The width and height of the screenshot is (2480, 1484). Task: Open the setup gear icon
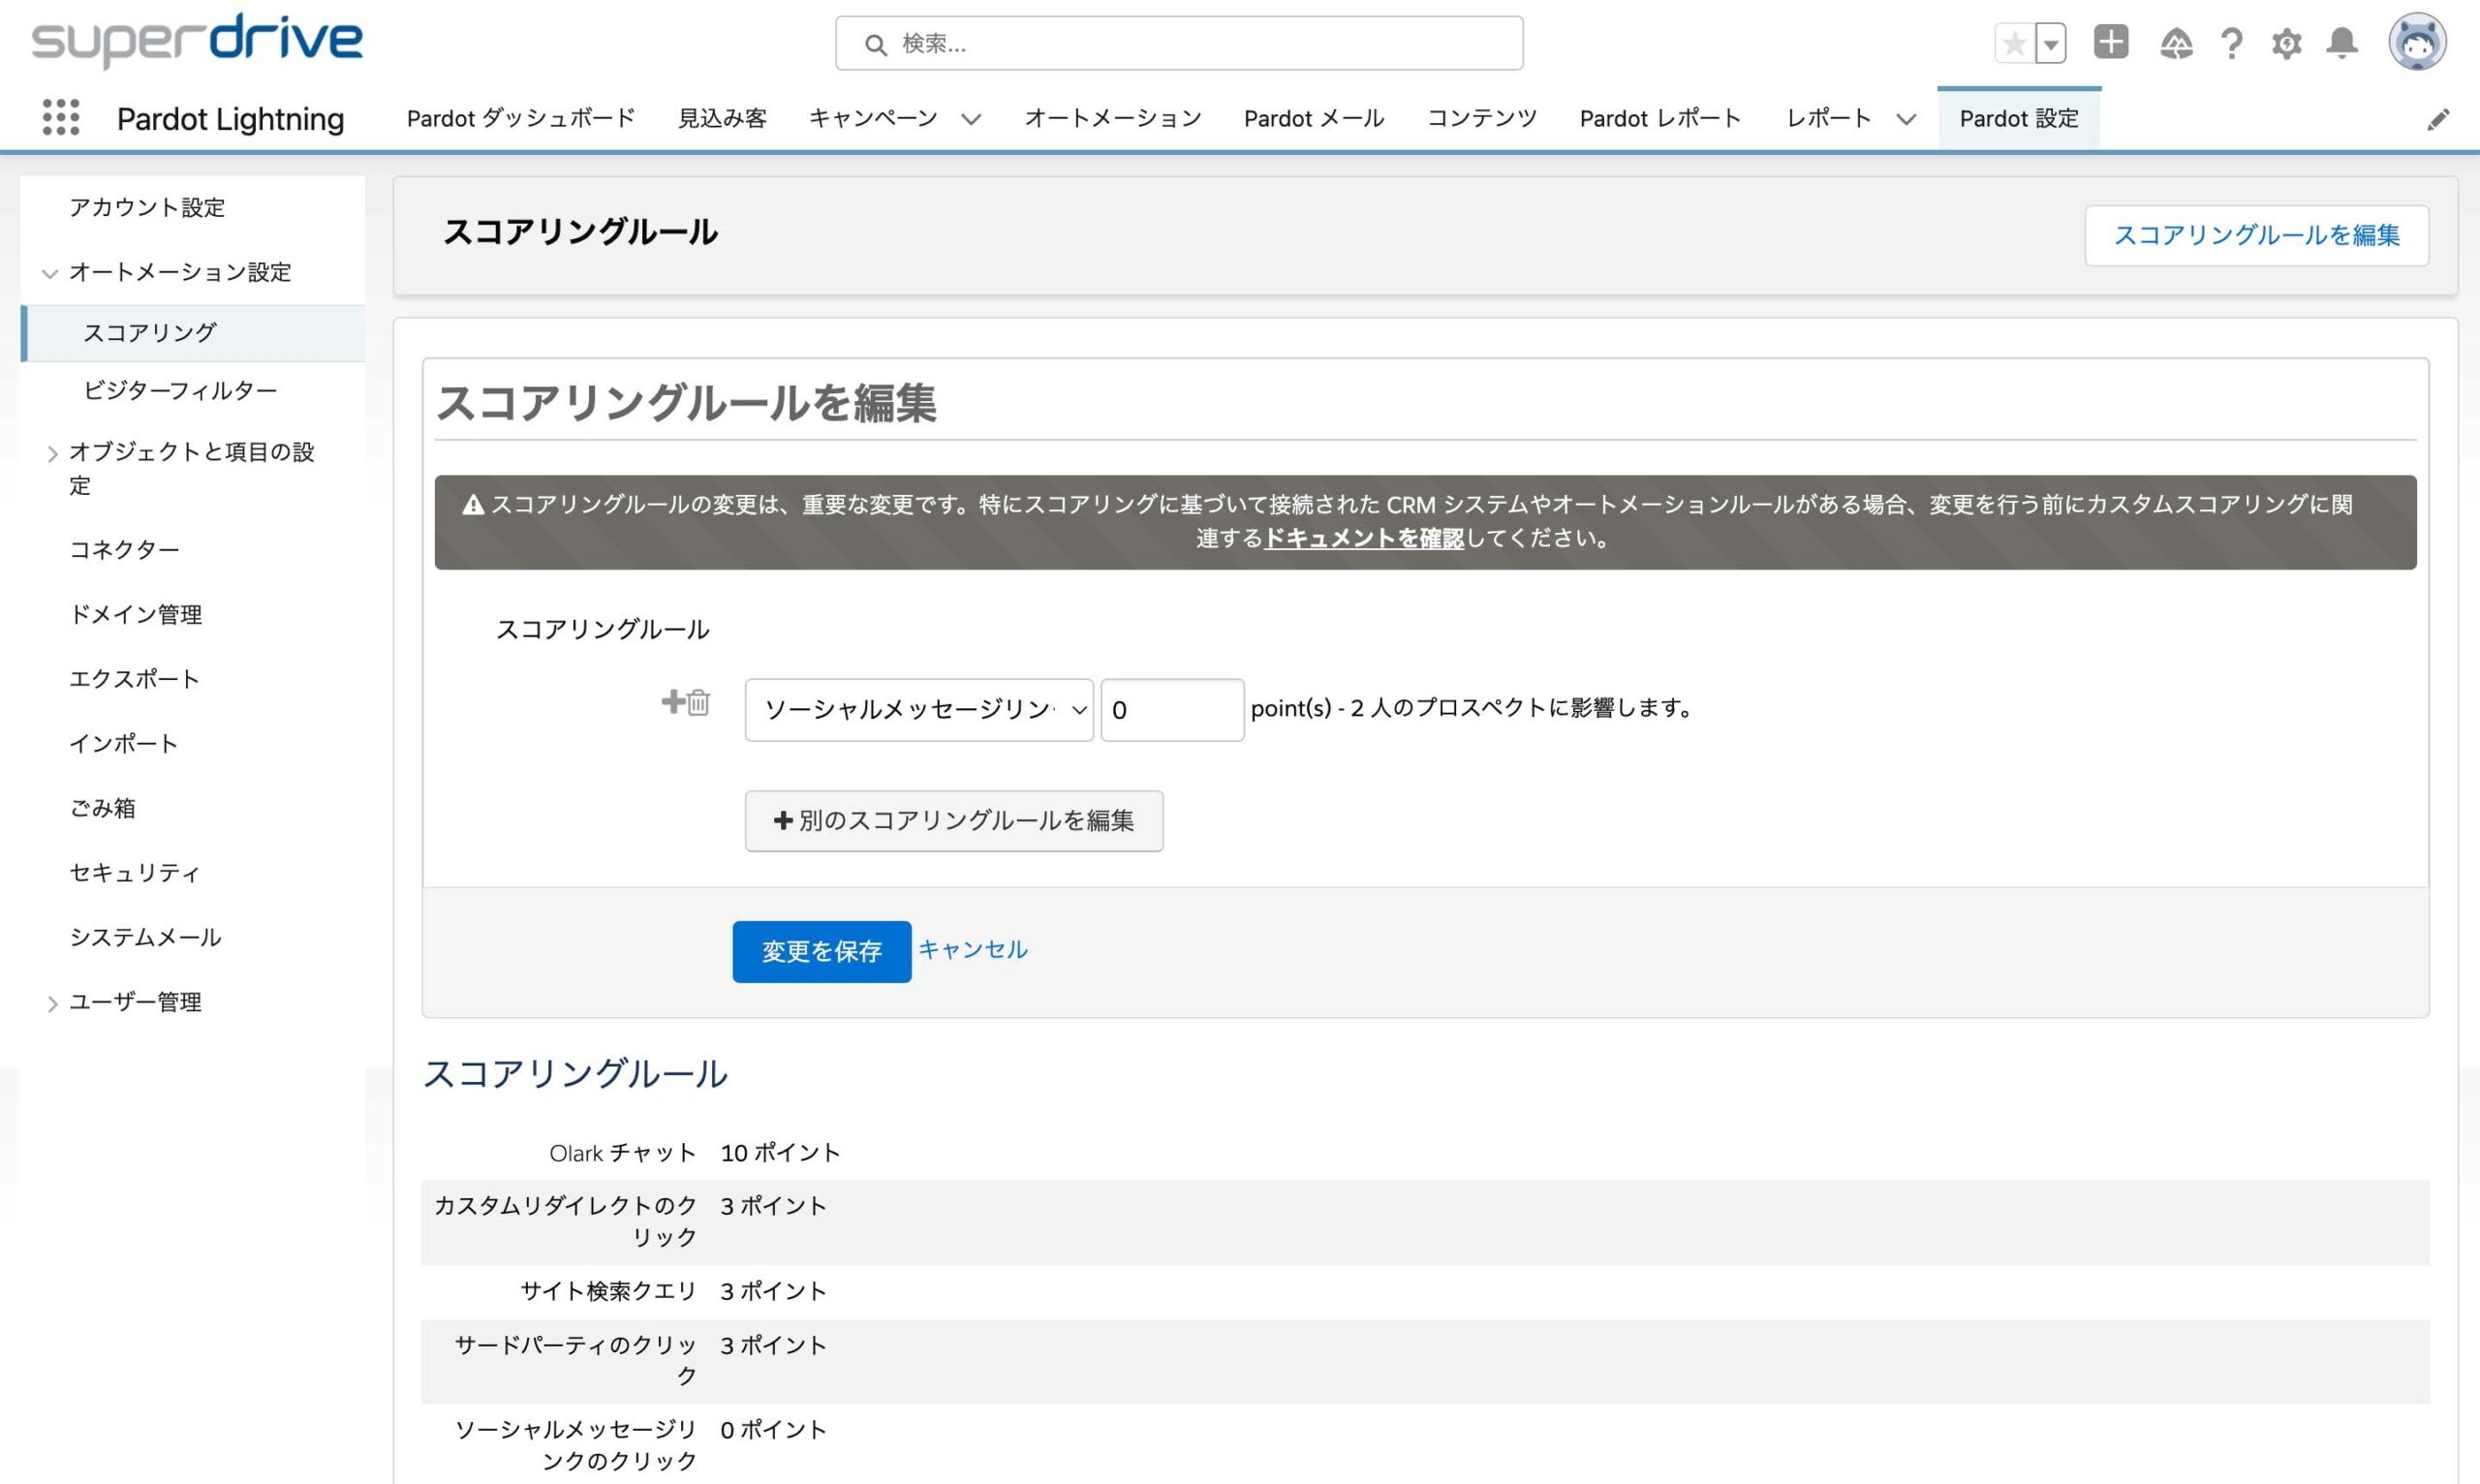pyautogui.click(x=2286, y=43)
